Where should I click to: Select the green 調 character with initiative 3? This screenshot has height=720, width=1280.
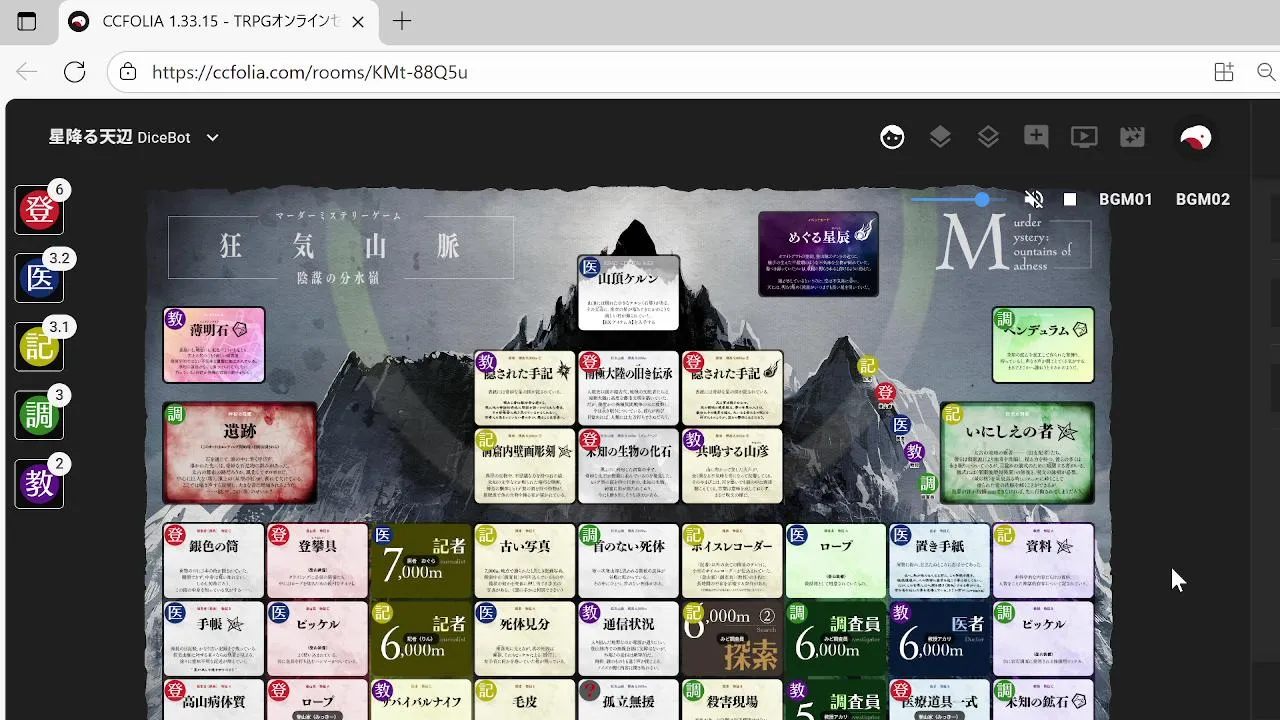tap(40, 414)
